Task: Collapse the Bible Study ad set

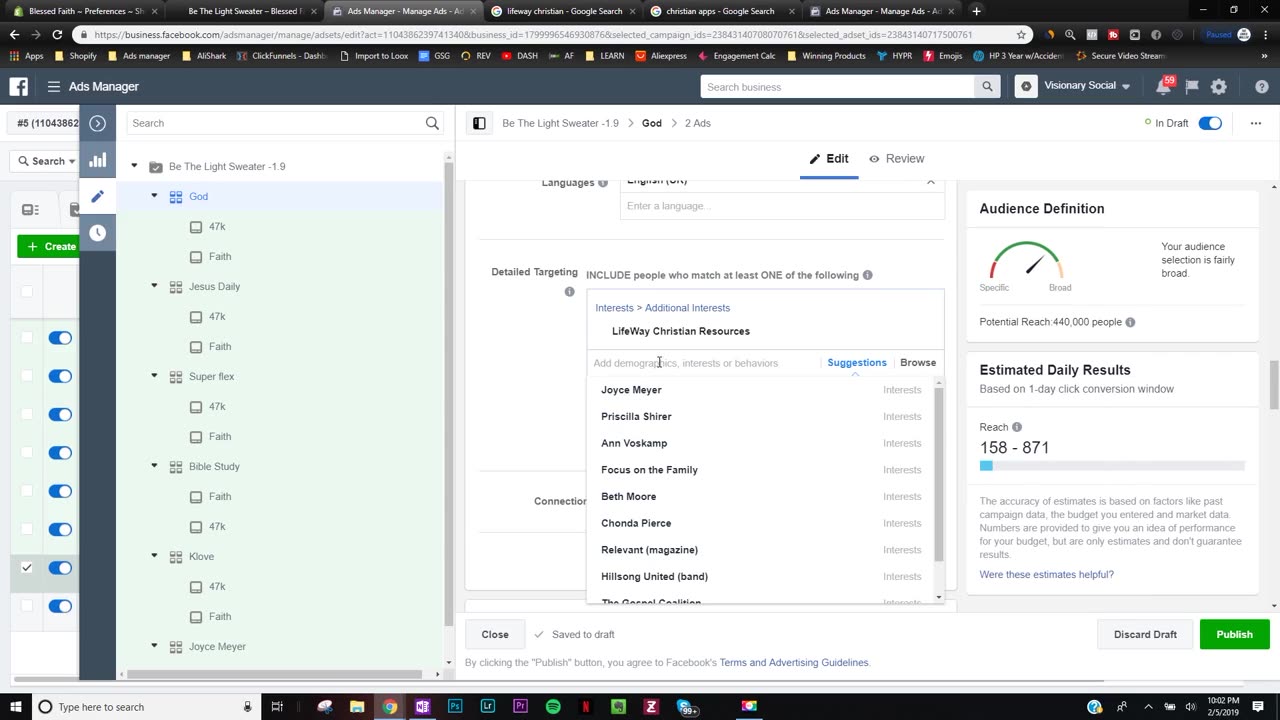Action: tap(154, 466)
